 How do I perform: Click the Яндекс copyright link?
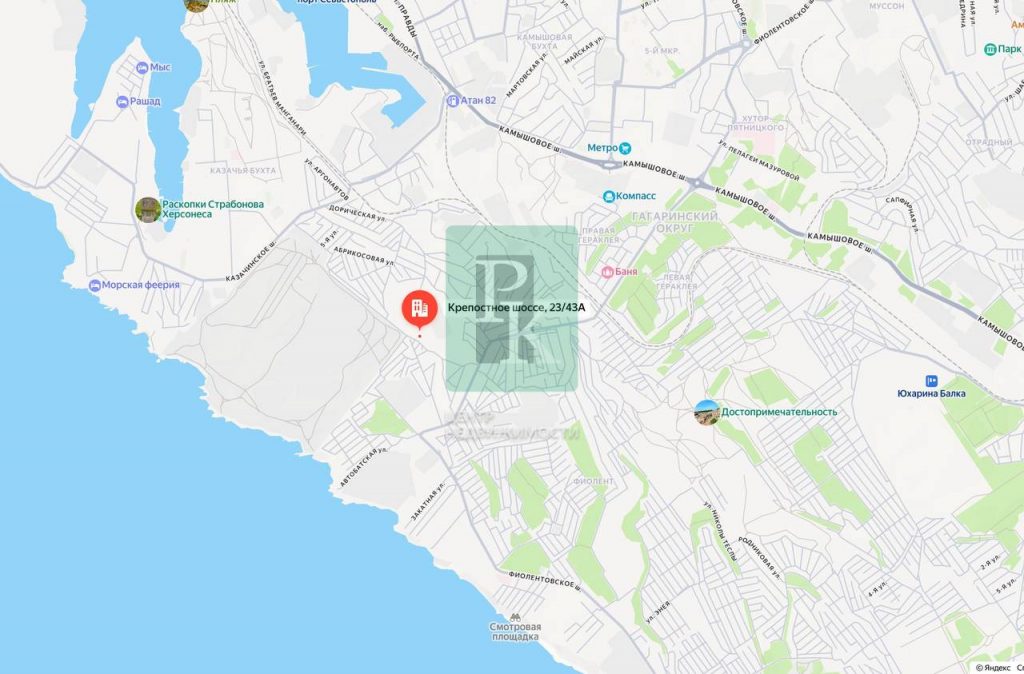click(x=998, y=667)
